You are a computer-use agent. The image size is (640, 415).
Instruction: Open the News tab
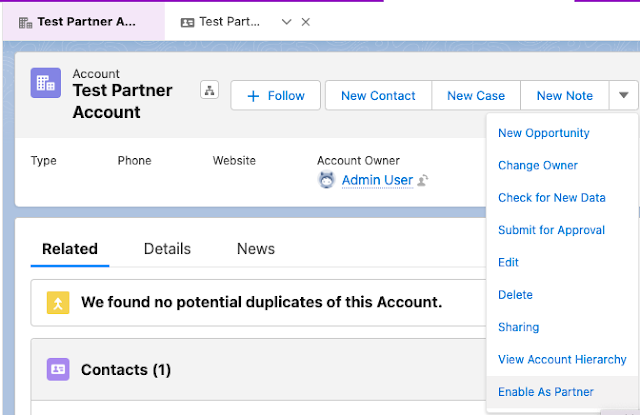point(256,249)
